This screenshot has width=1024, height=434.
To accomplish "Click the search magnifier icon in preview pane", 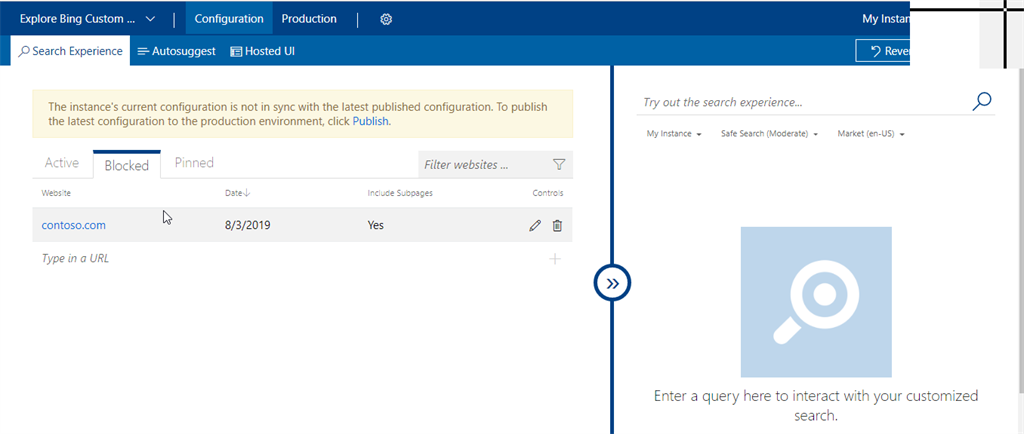I will [x=982, y=101].
